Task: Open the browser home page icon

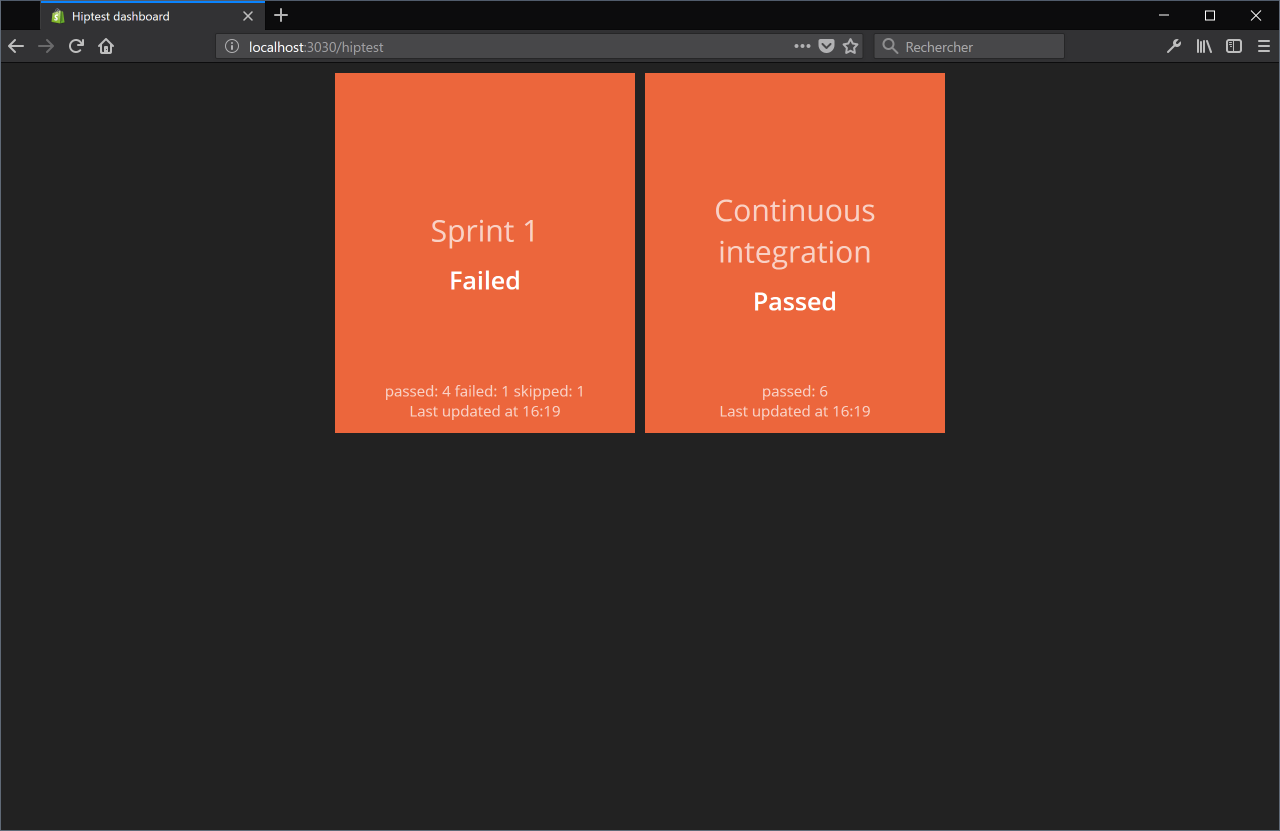Action: click(x=106, y=46)
